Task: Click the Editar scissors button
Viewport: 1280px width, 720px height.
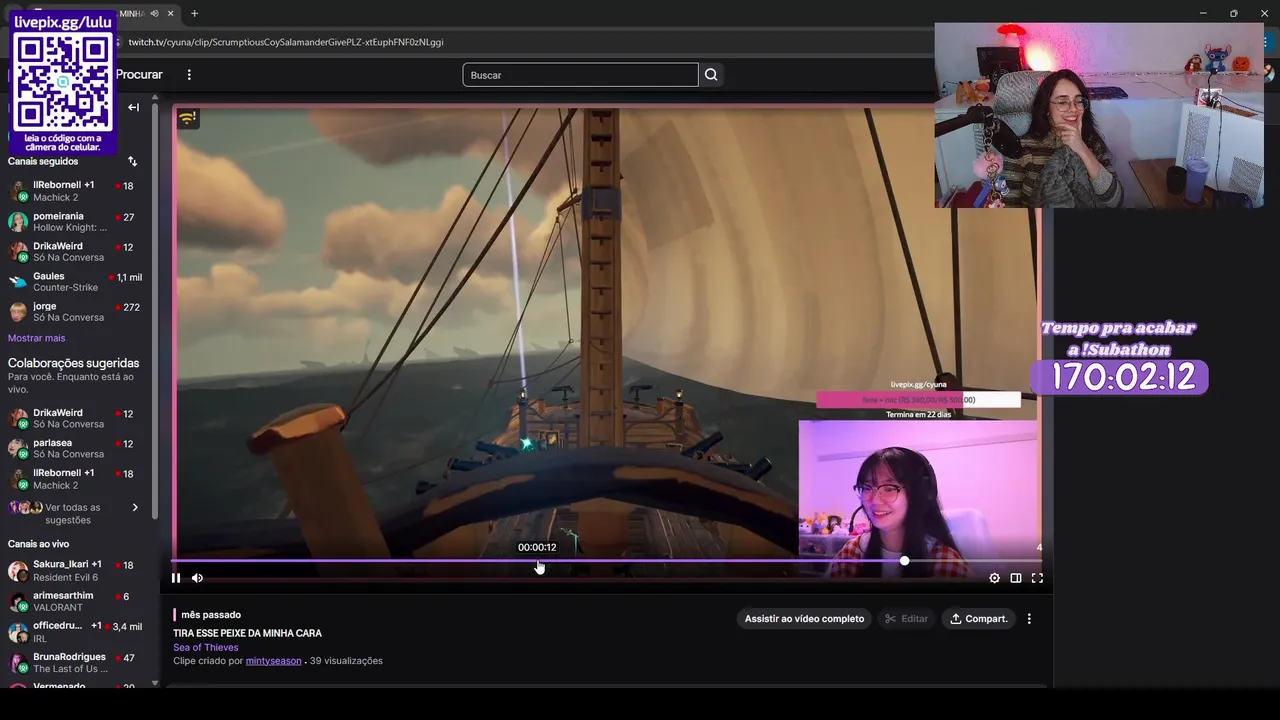Action: tap(906, 619)
